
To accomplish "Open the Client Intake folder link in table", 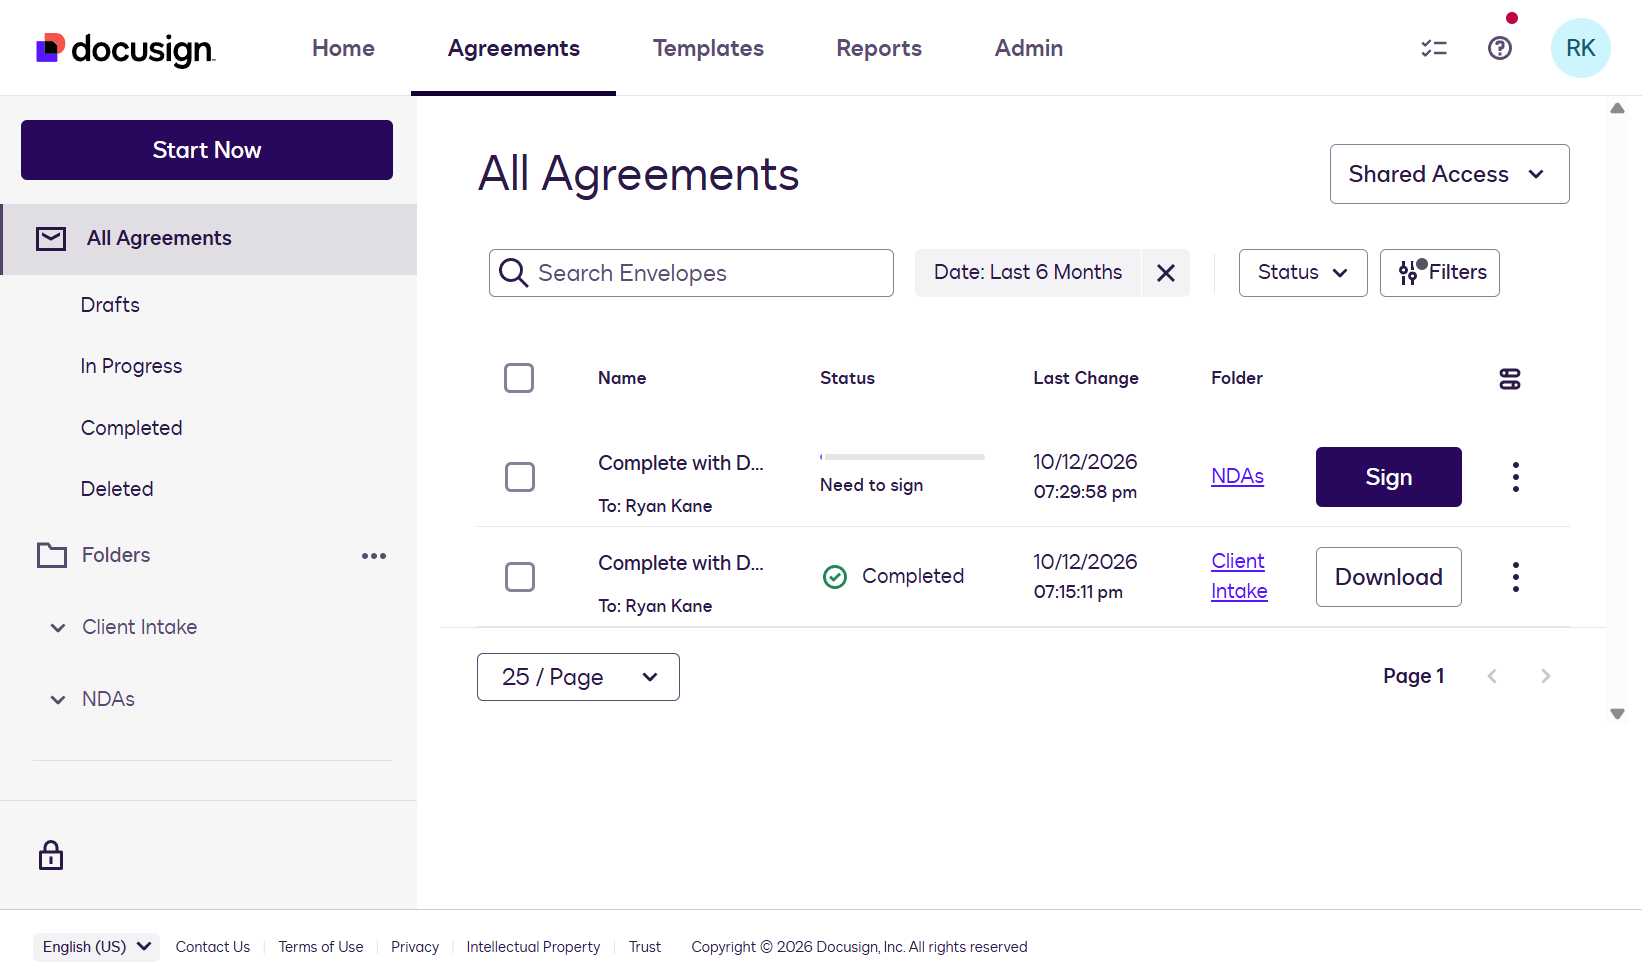I will [x=1239, y=576].
